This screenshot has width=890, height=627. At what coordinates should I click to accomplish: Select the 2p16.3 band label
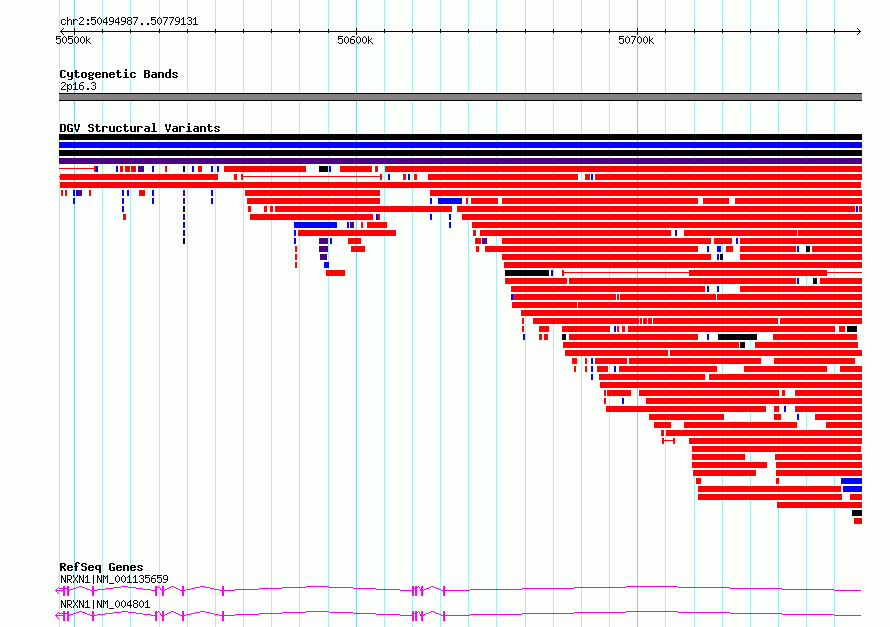[78, 86]
